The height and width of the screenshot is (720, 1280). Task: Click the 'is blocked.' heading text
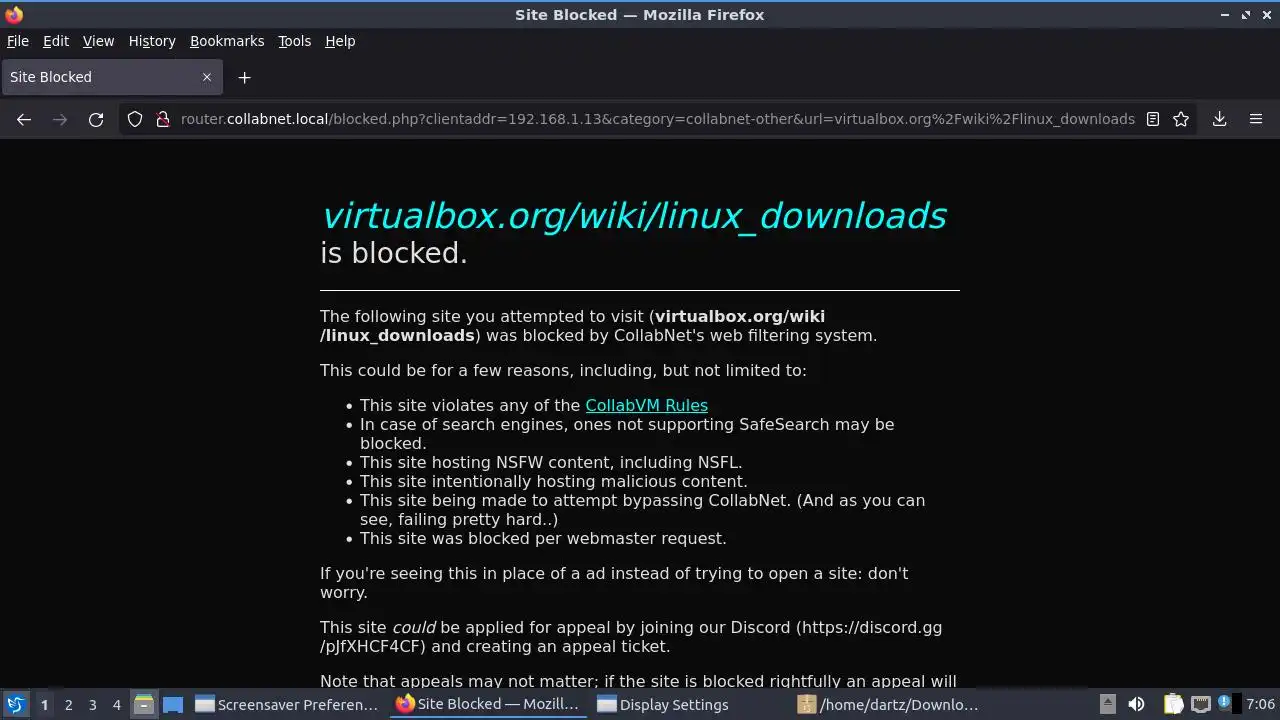tap(394, 253)
